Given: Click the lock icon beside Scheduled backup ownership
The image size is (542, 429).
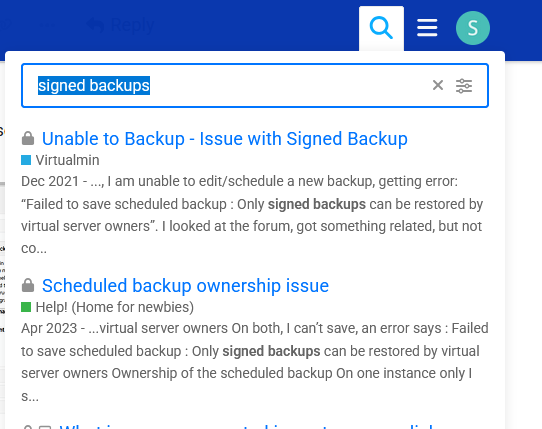Looking at the screenshot, I should (x=28, y=286).
